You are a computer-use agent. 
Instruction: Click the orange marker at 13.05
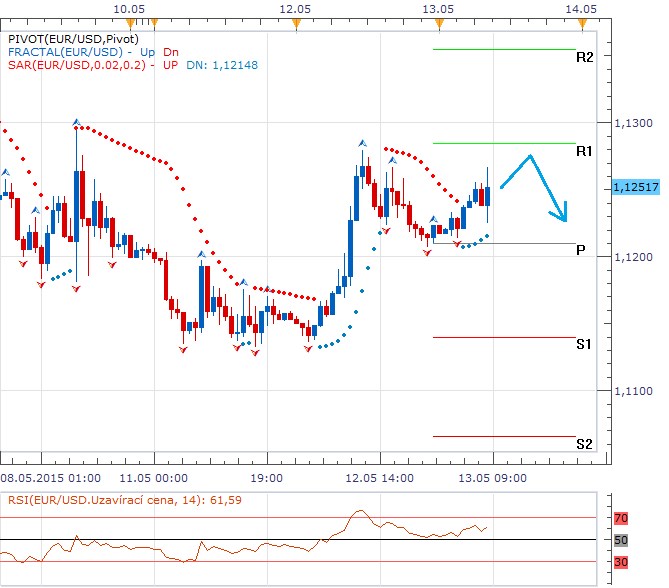pos(439,22)
